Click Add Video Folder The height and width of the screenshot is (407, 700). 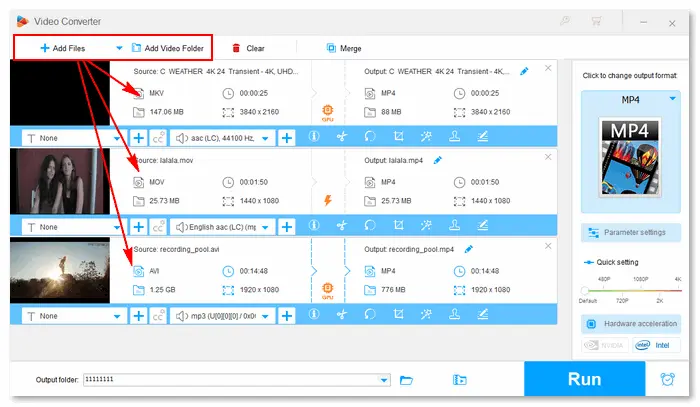tap(168, 48)
